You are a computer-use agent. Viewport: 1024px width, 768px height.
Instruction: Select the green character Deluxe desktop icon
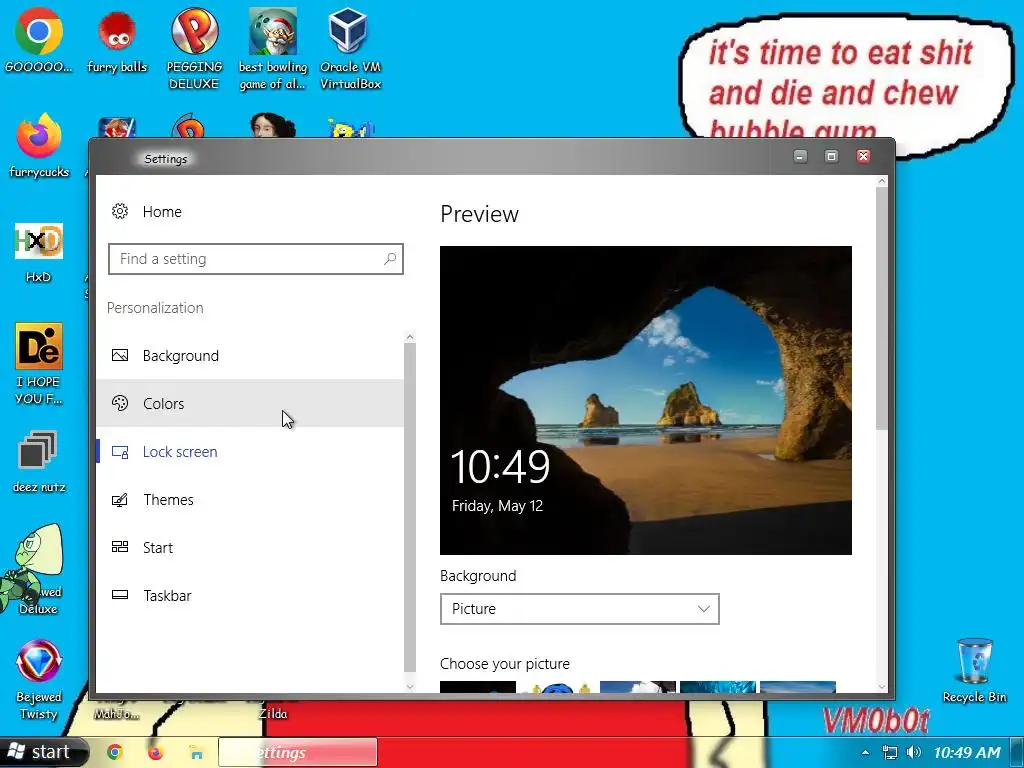(x=33, y=567)
